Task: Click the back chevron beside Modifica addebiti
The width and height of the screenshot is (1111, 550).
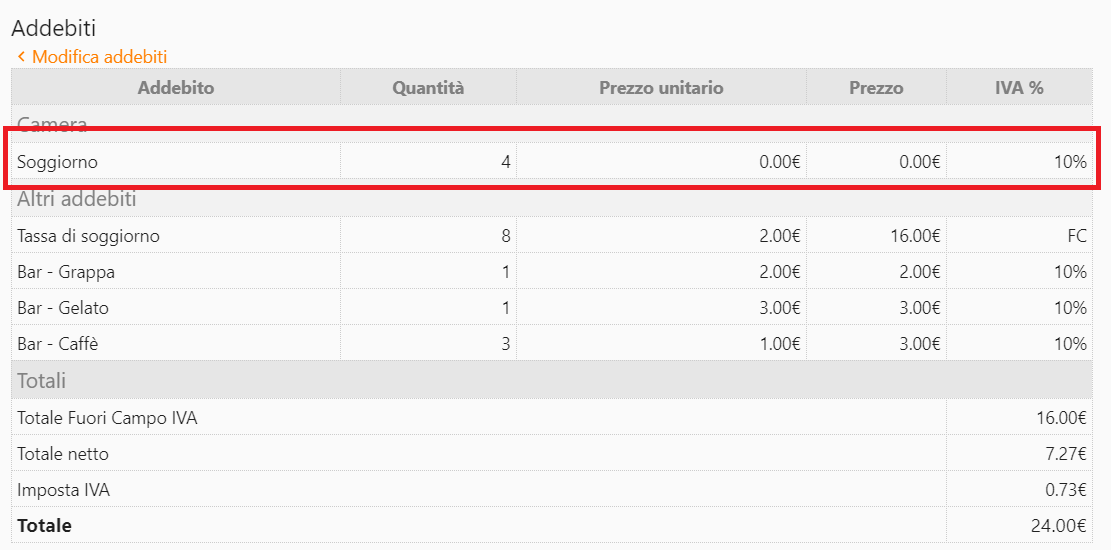Action: tap(21, 57)
